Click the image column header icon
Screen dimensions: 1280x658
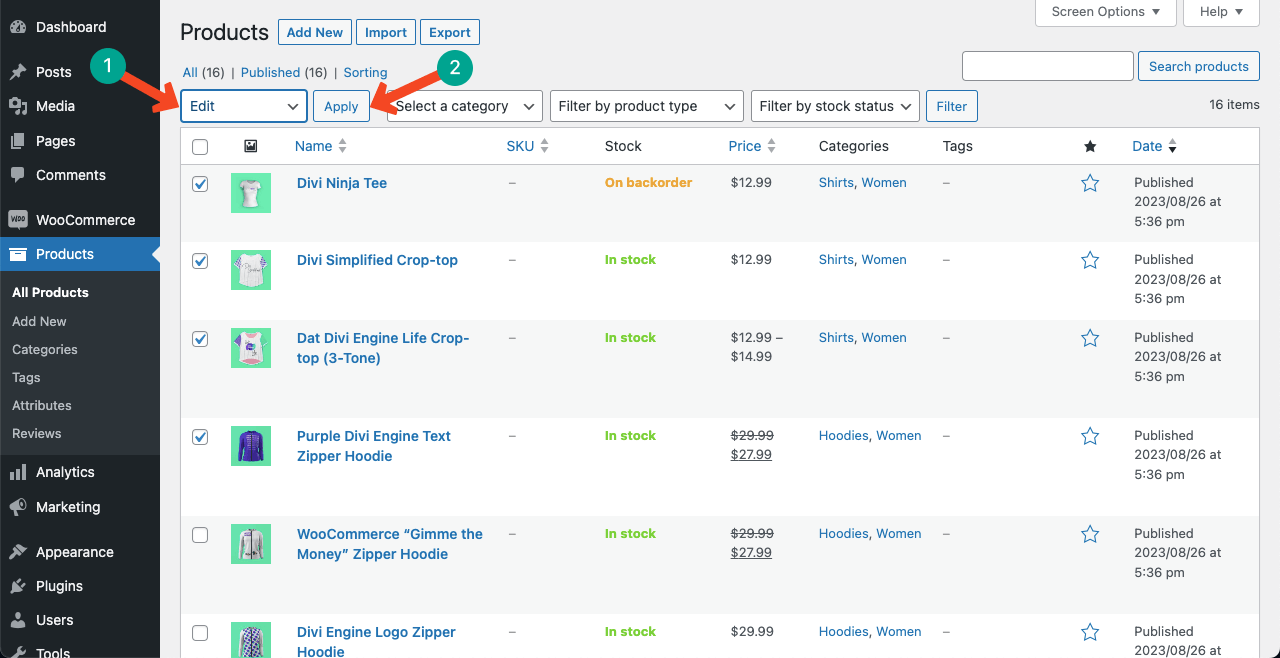coord(250,146)
